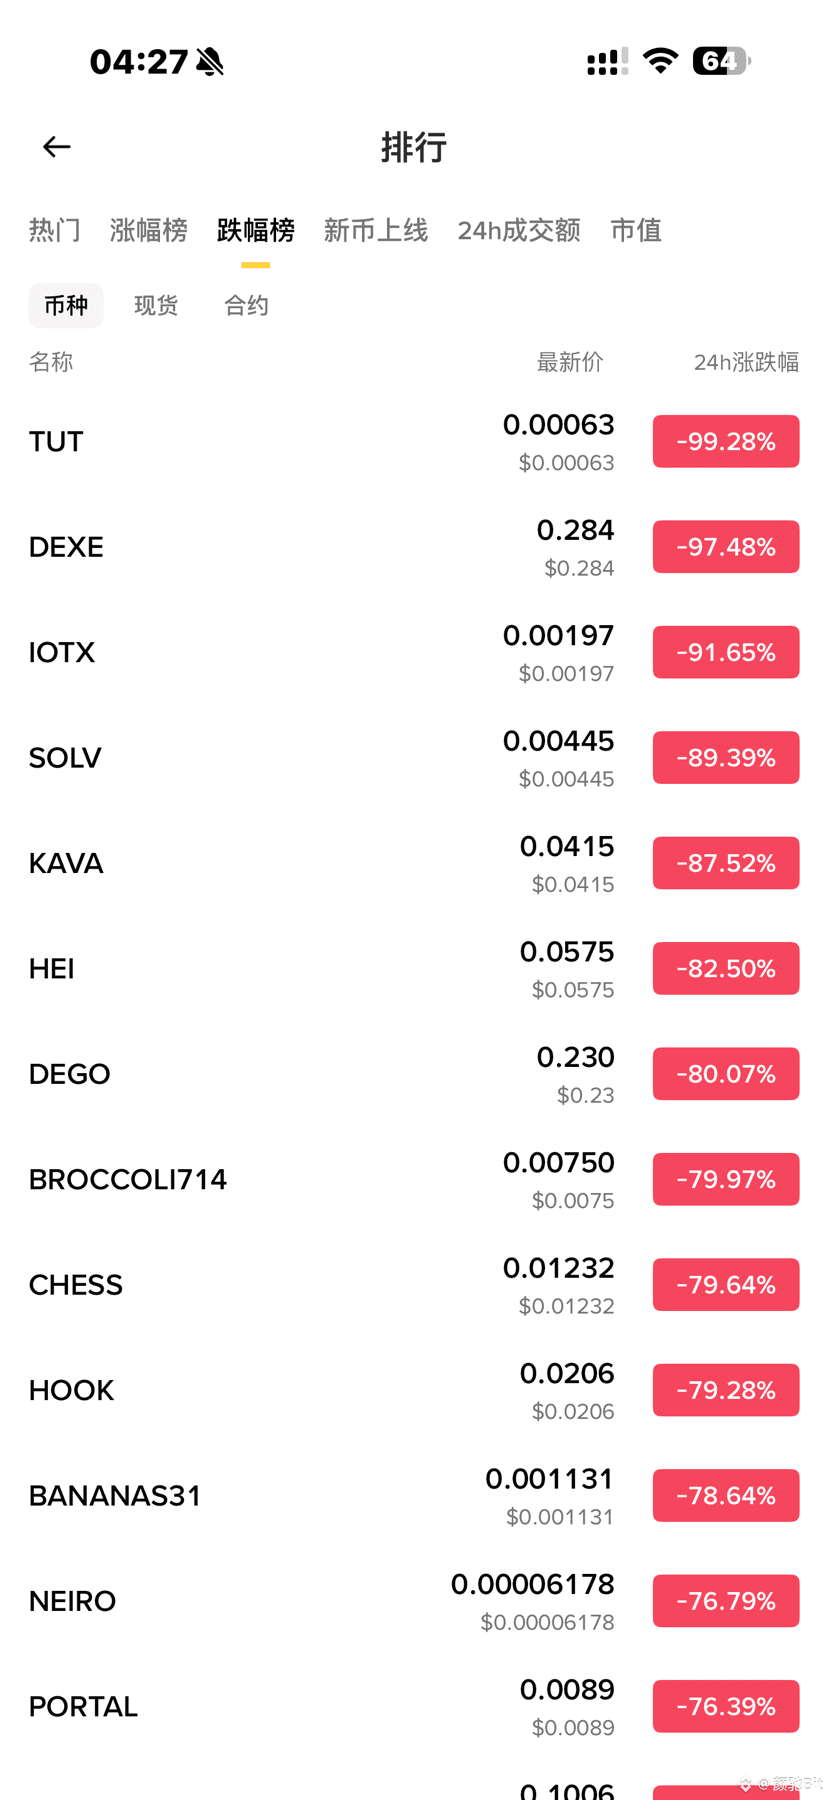This screenshot has height=1800, width=828.
Task: Tap the battery indicator icon
Action: [721, 61]
